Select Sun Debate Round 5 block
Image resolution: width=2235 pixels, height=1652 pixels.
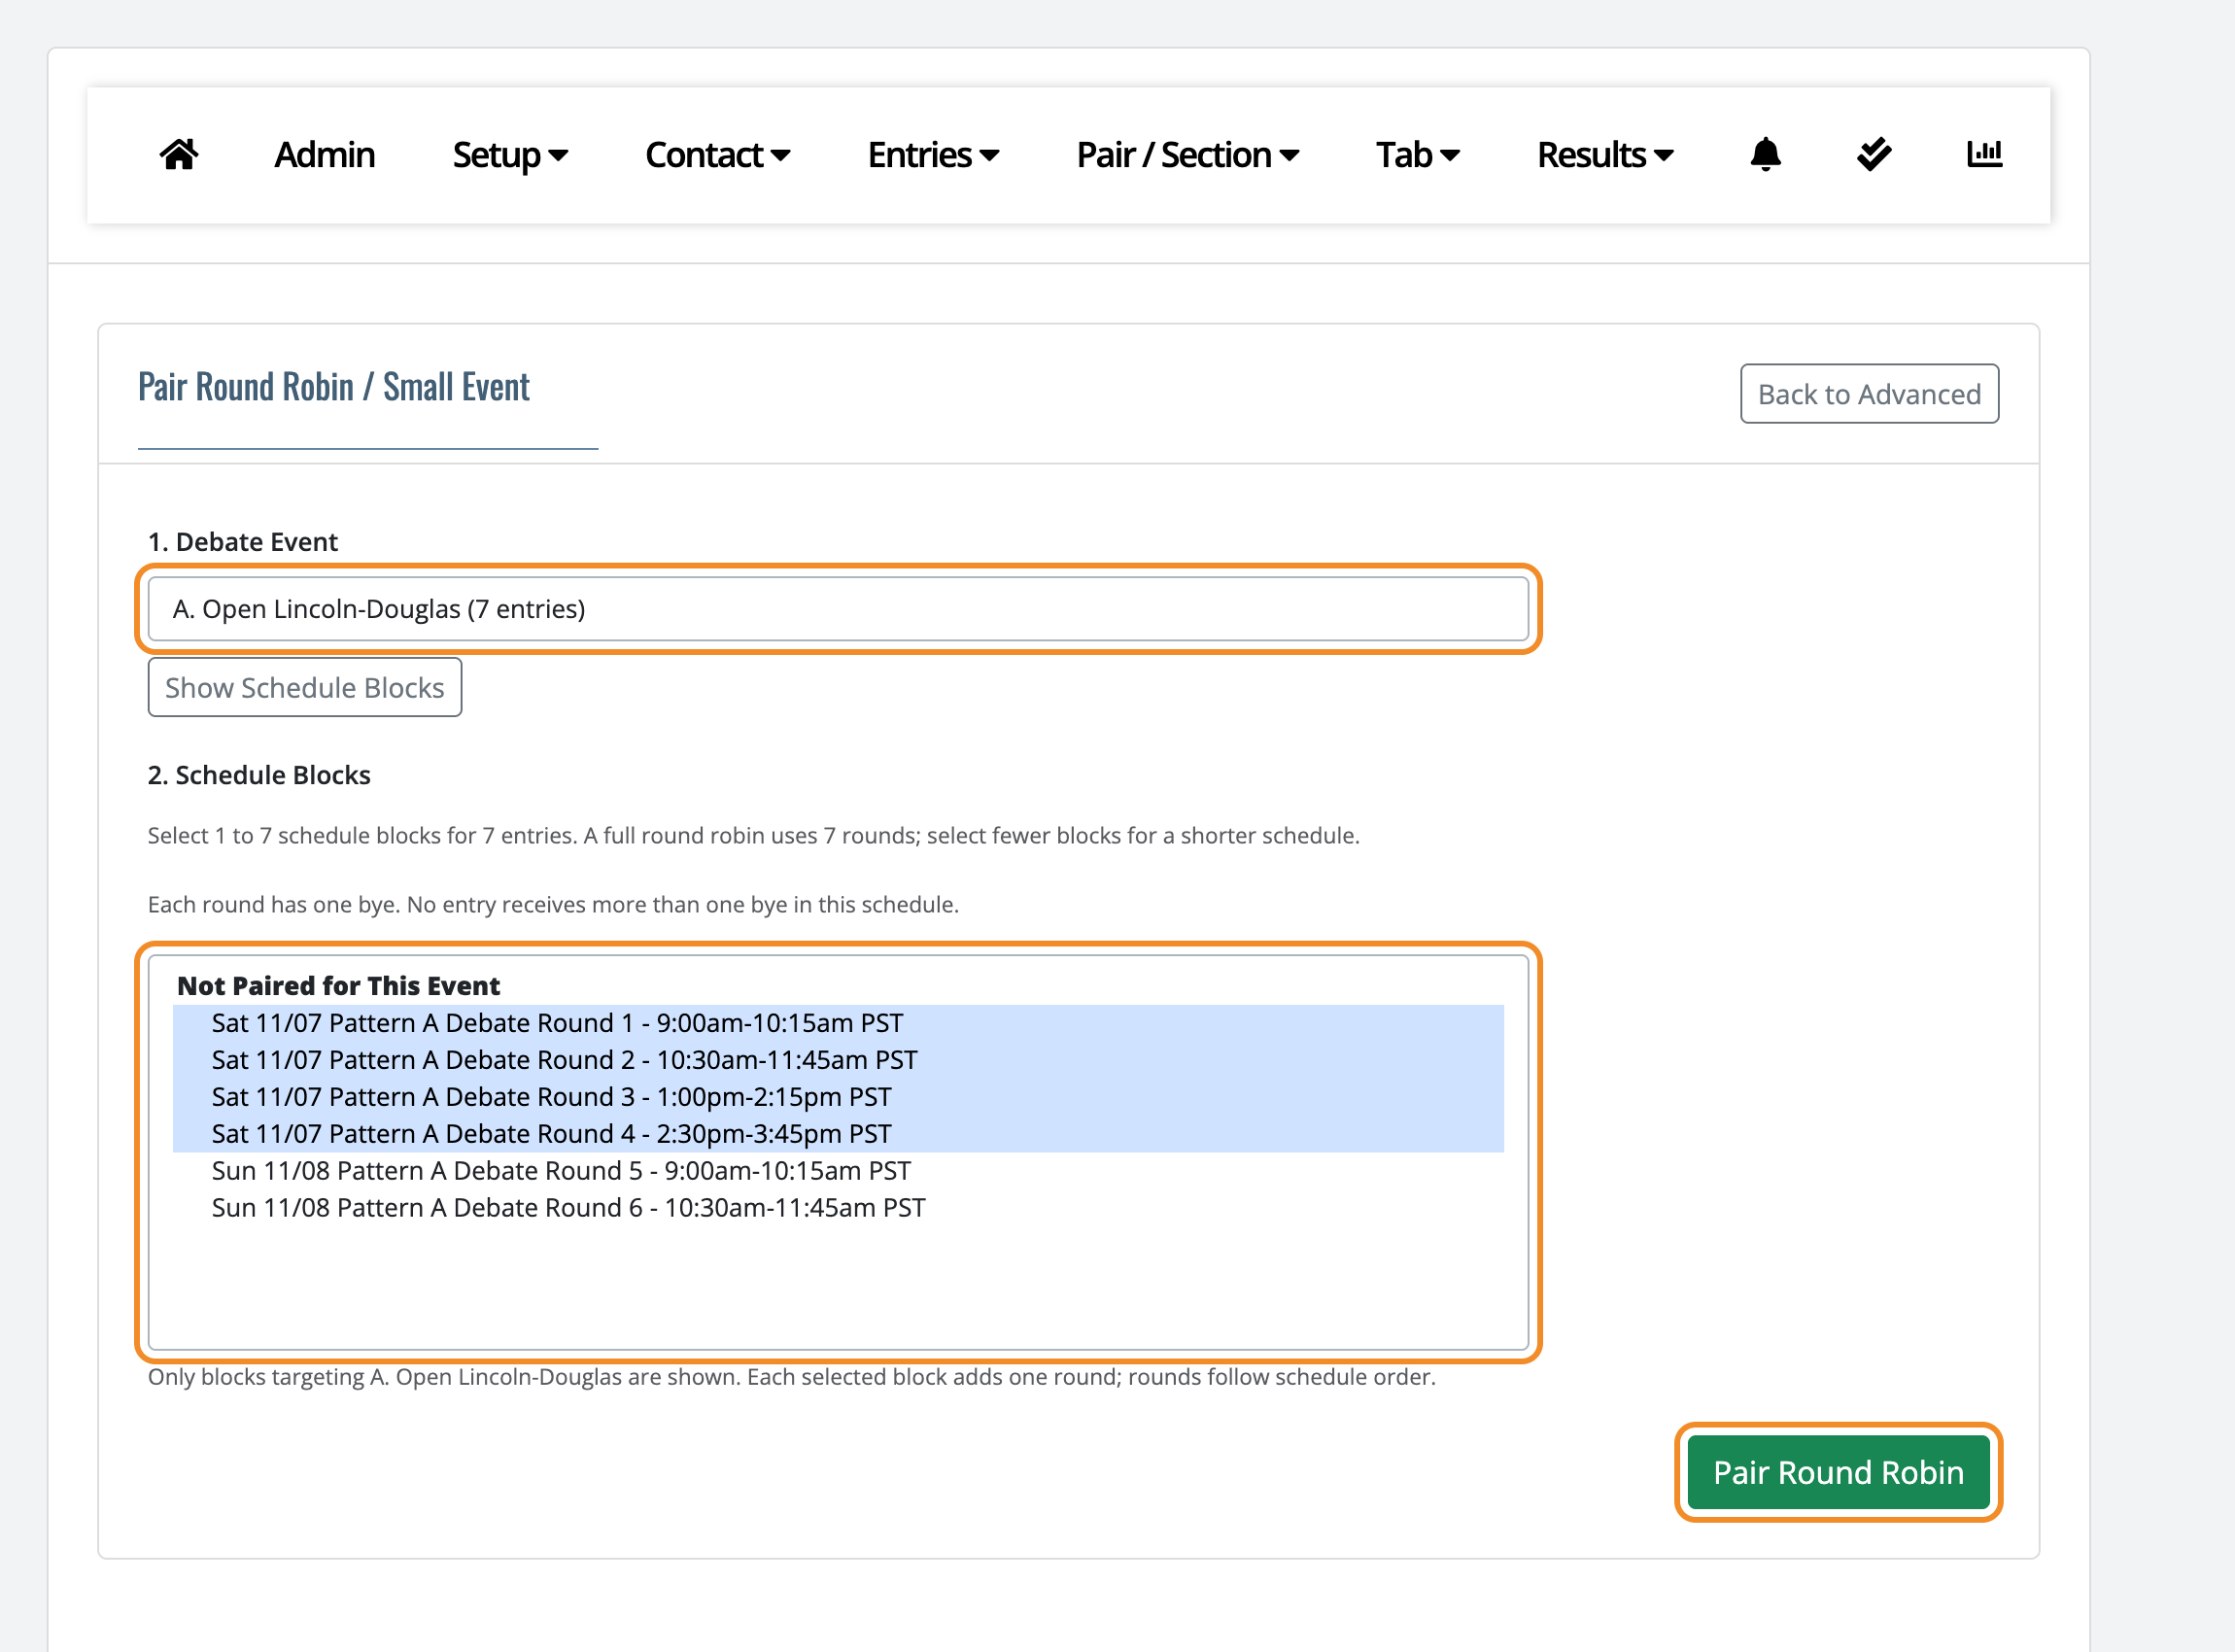coord(838,1171)
